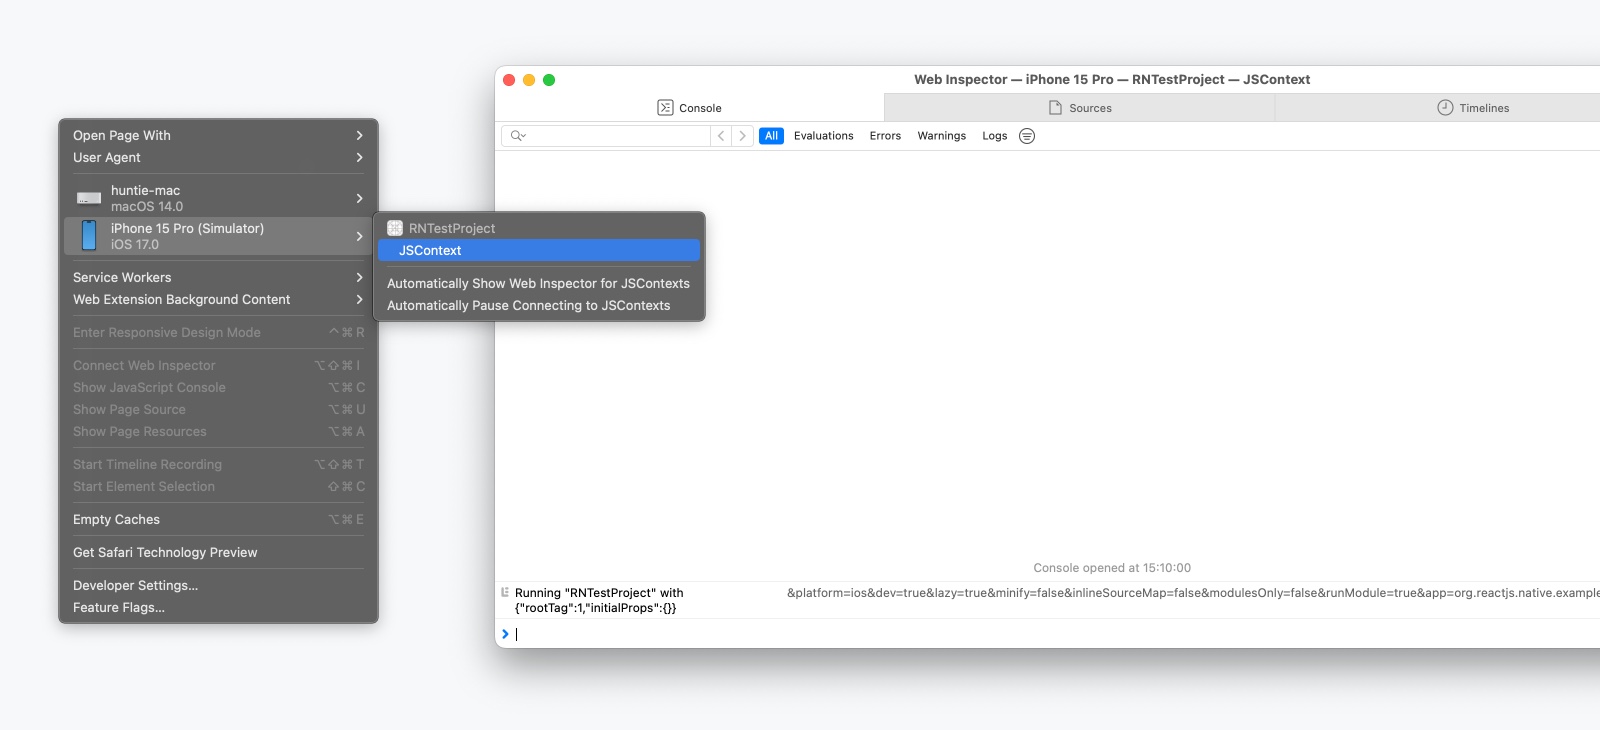Image resolution: width=1600 pixels, height=730 pixels.
Task: Open Developer Settings from the menu
Action: tap(135, 586)
